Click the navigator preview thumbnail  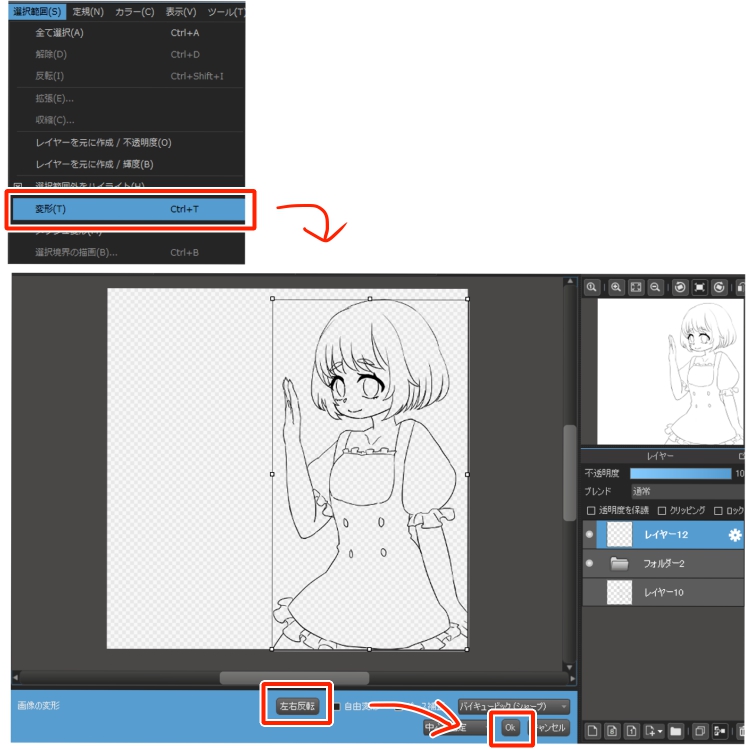671,372
